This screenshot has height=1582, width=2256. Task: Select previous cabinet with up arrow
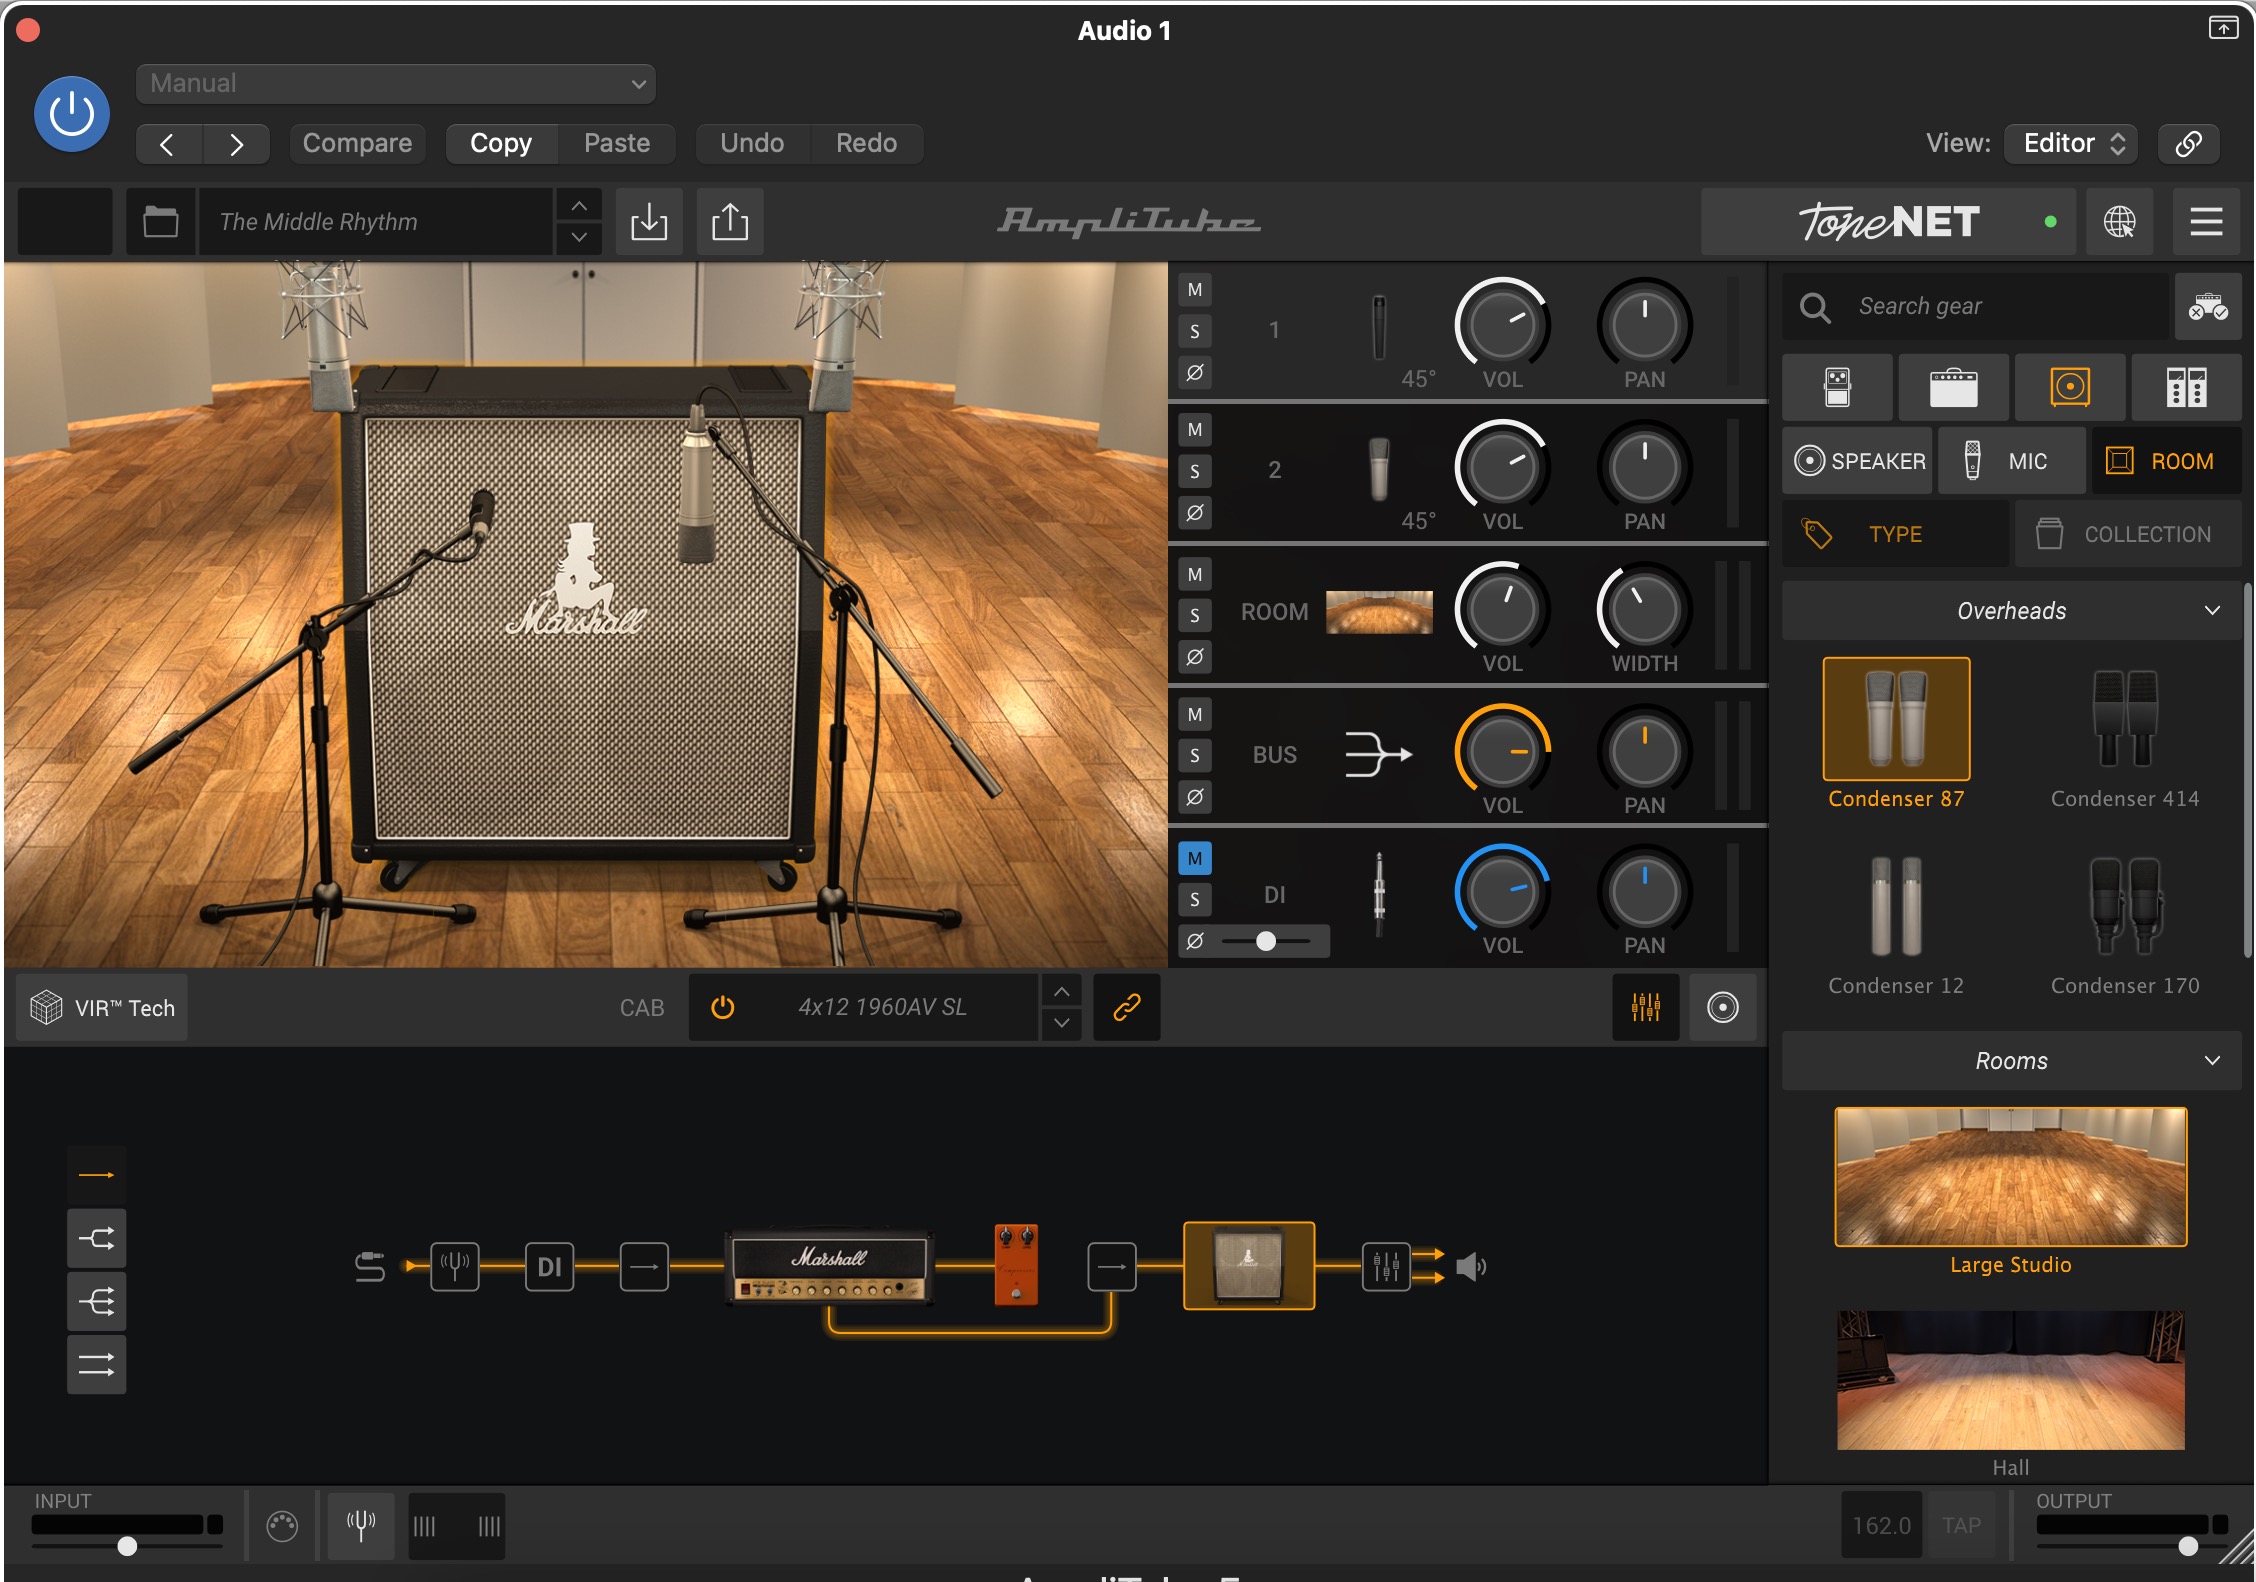[1061, 991]
